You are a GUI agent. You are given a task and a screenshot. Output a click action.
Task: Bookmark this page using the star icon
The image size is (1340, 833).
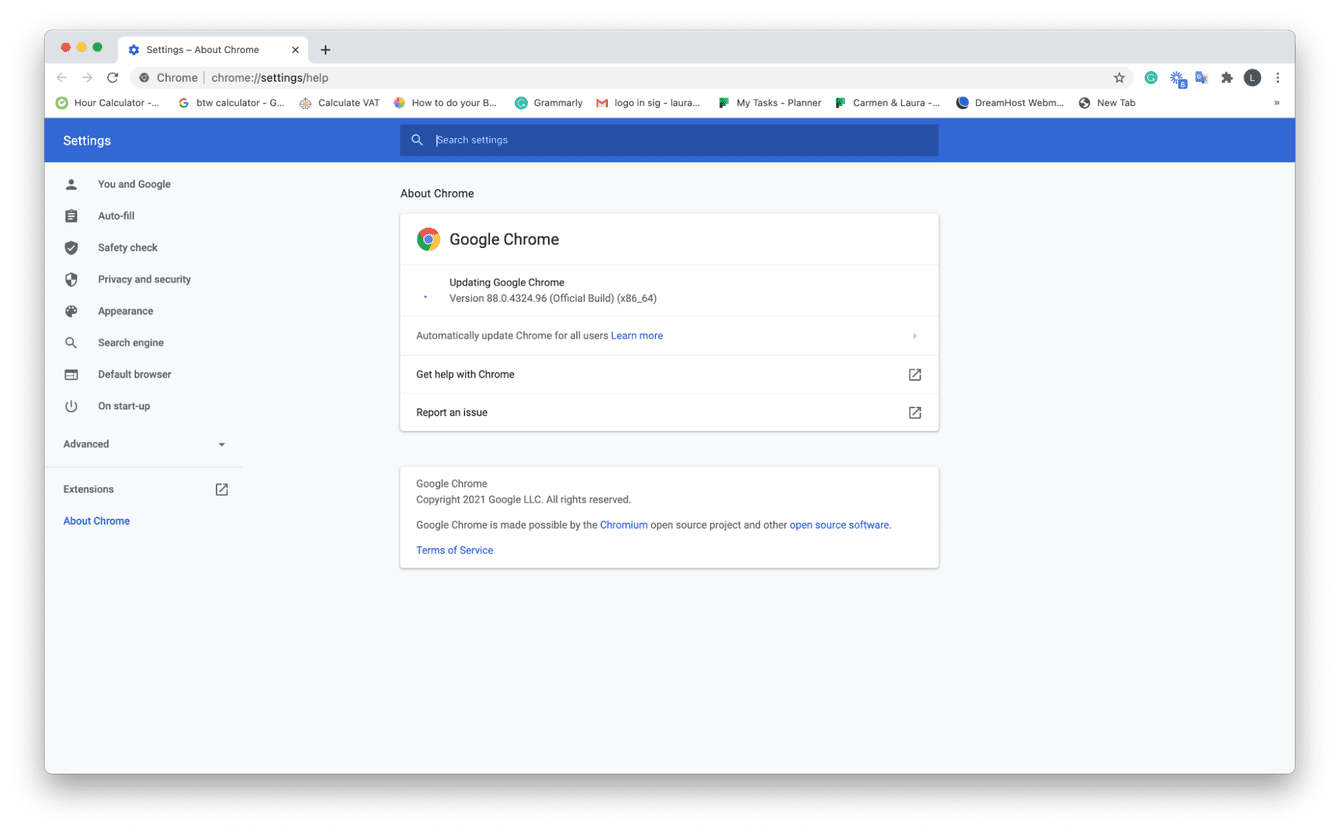pyautogui.click(x=1118, y=77)
